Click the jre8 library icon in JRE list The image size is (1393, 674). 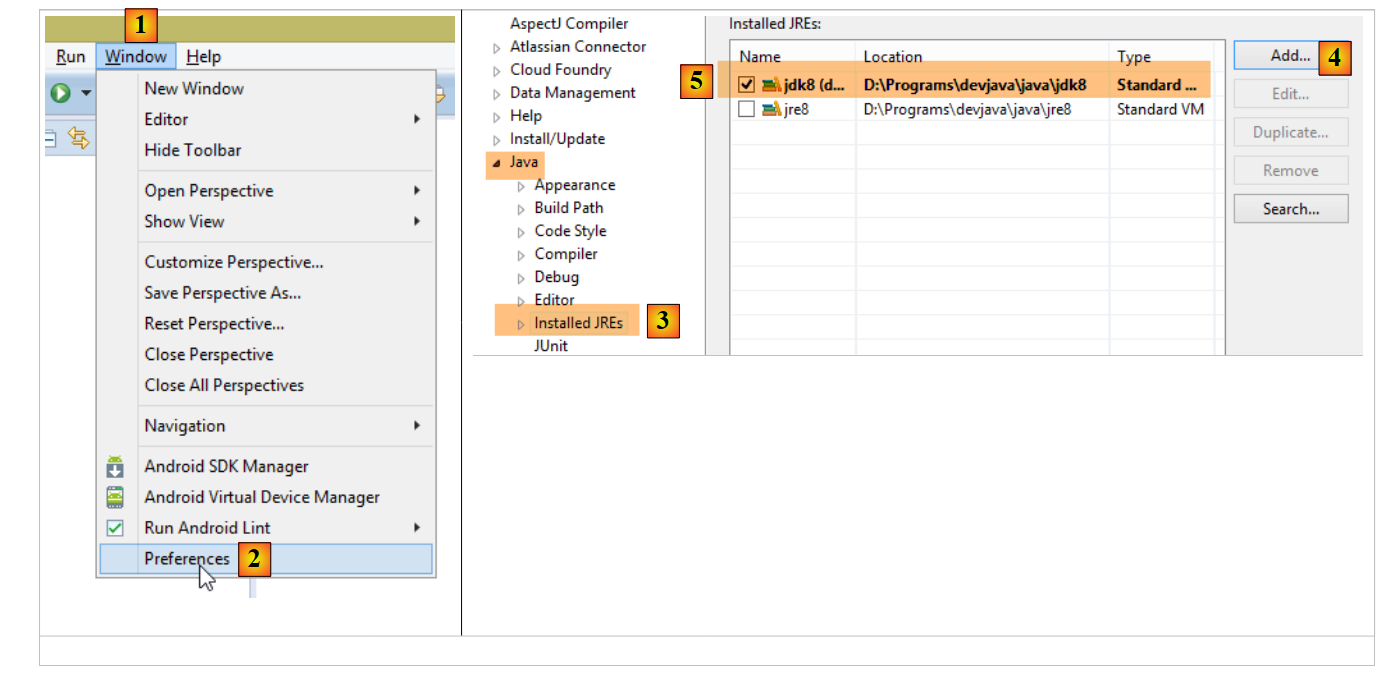point(771,109)
